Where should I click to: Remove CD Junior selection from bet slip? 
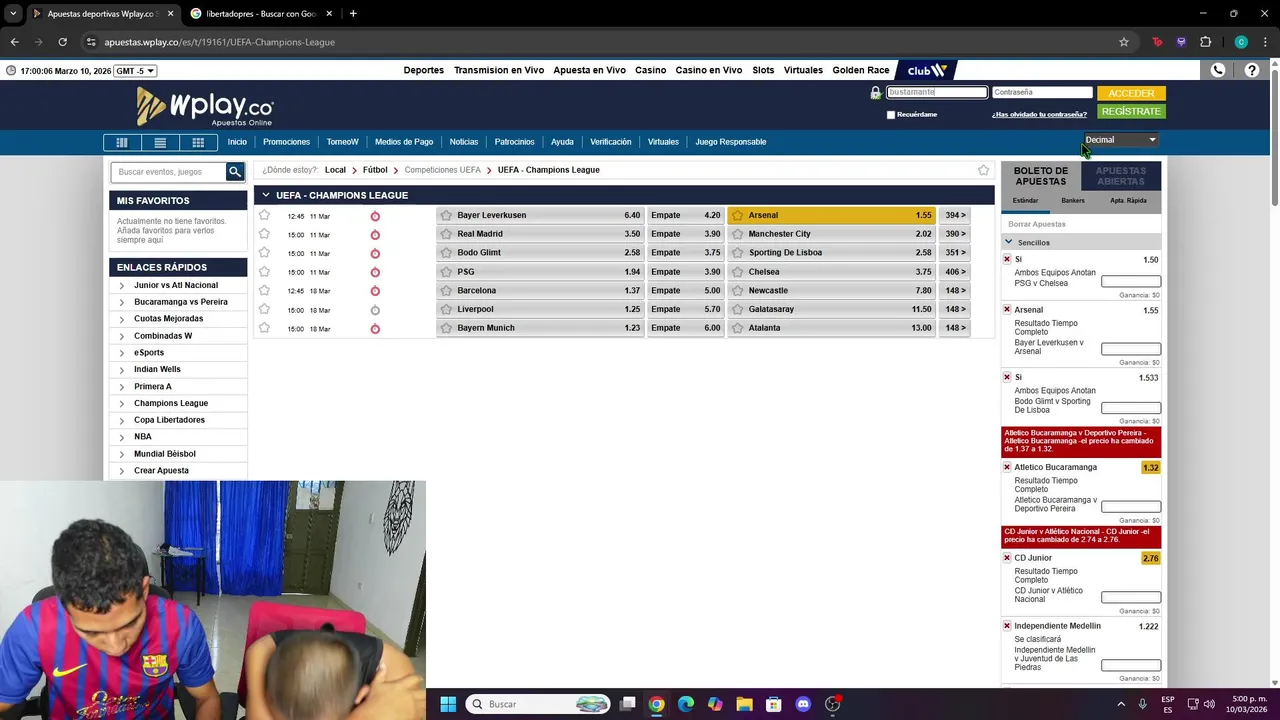pyautogui.click(x=1007, y=558)
